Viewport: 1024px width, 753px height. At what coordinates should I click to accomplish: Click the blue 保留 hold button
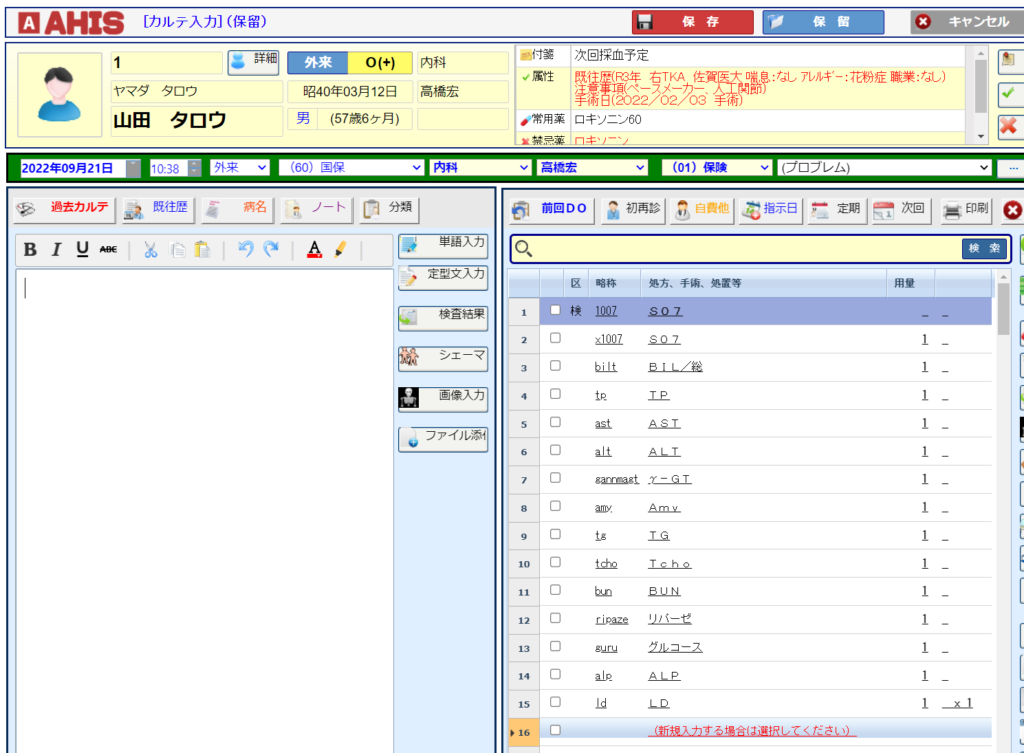tap(824, 22)
